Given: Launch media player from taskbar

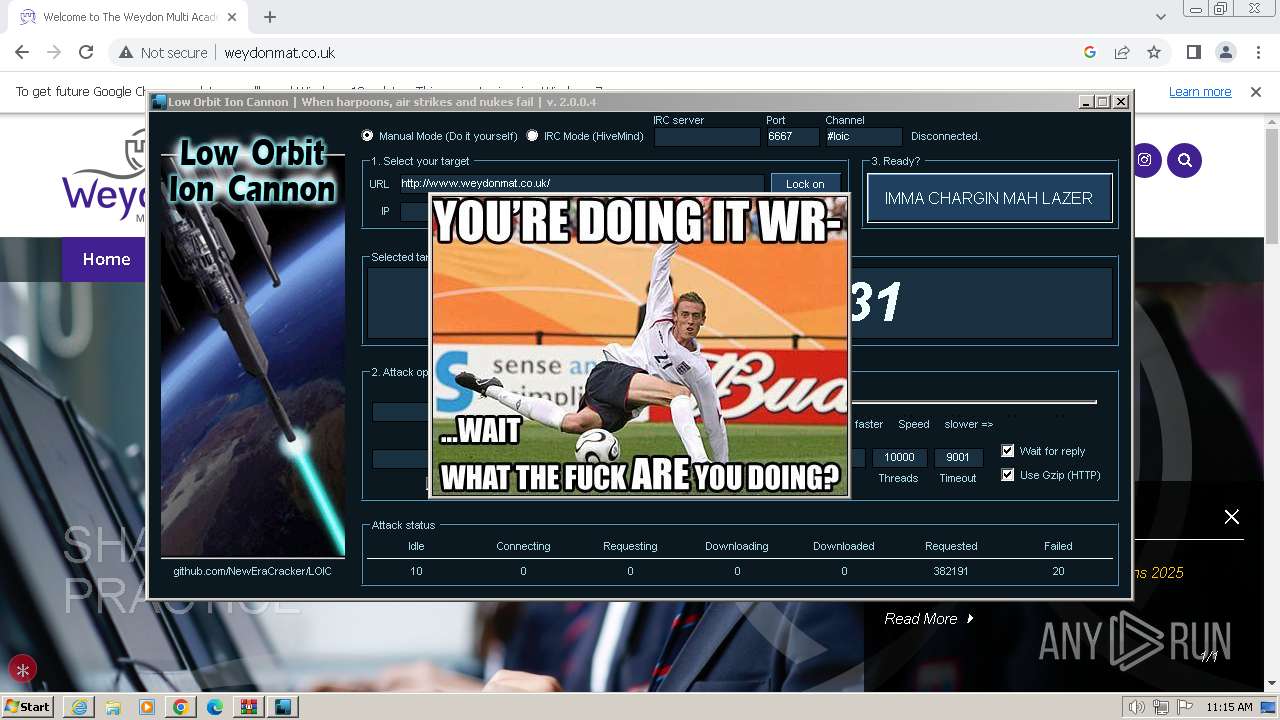Looking at the screenshot, I should tap(147, 707).
